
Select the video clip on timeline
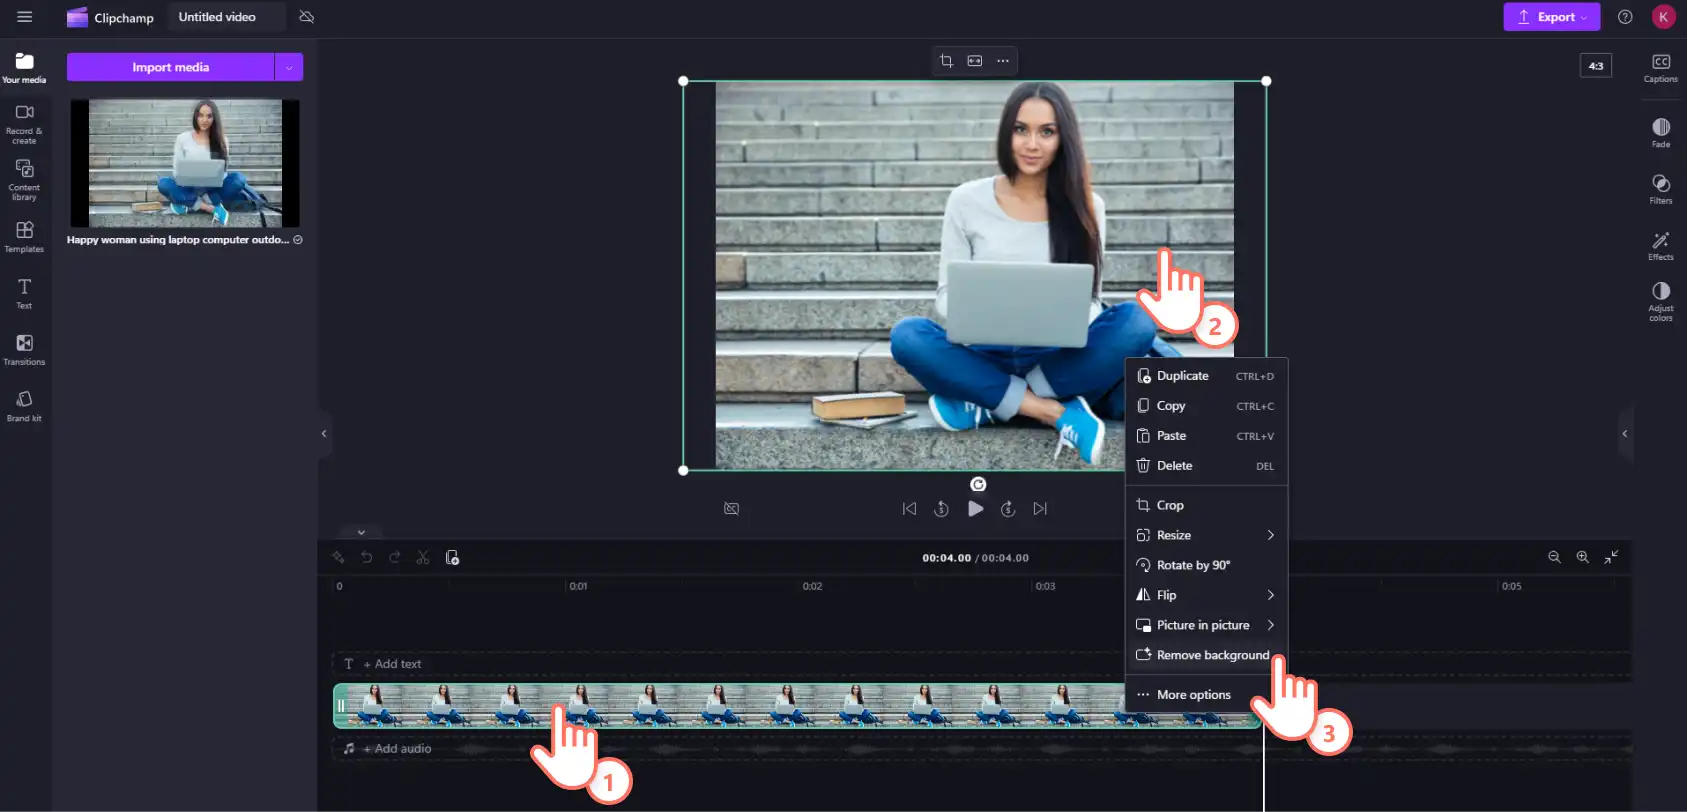point(797,706)
